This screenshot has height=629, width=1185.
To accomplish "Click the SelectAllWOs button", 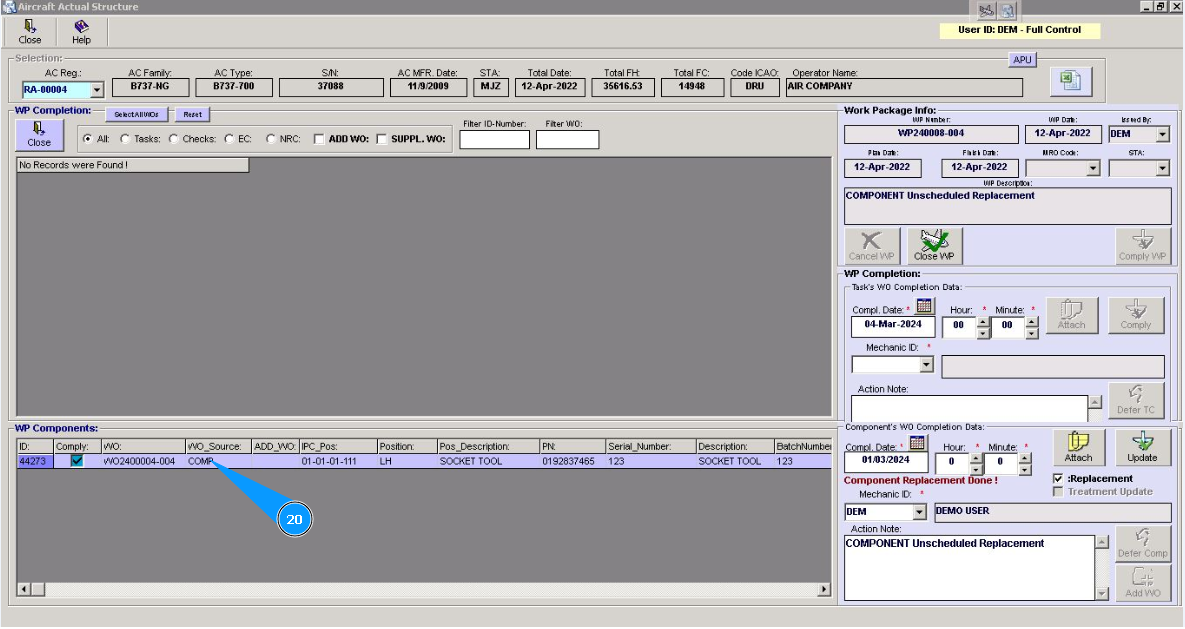I will coord(136,114).
